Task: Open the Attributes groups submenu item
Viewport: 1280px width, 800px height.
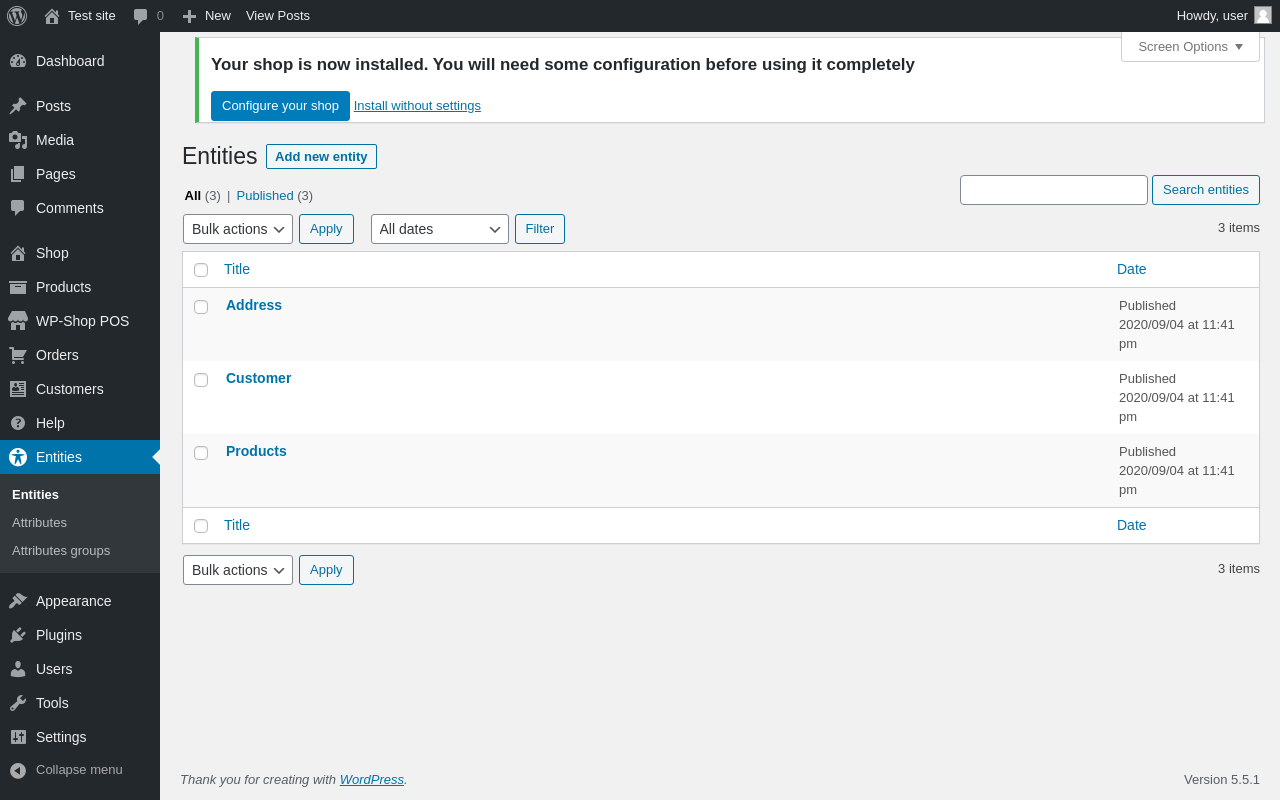Action: 61,550
